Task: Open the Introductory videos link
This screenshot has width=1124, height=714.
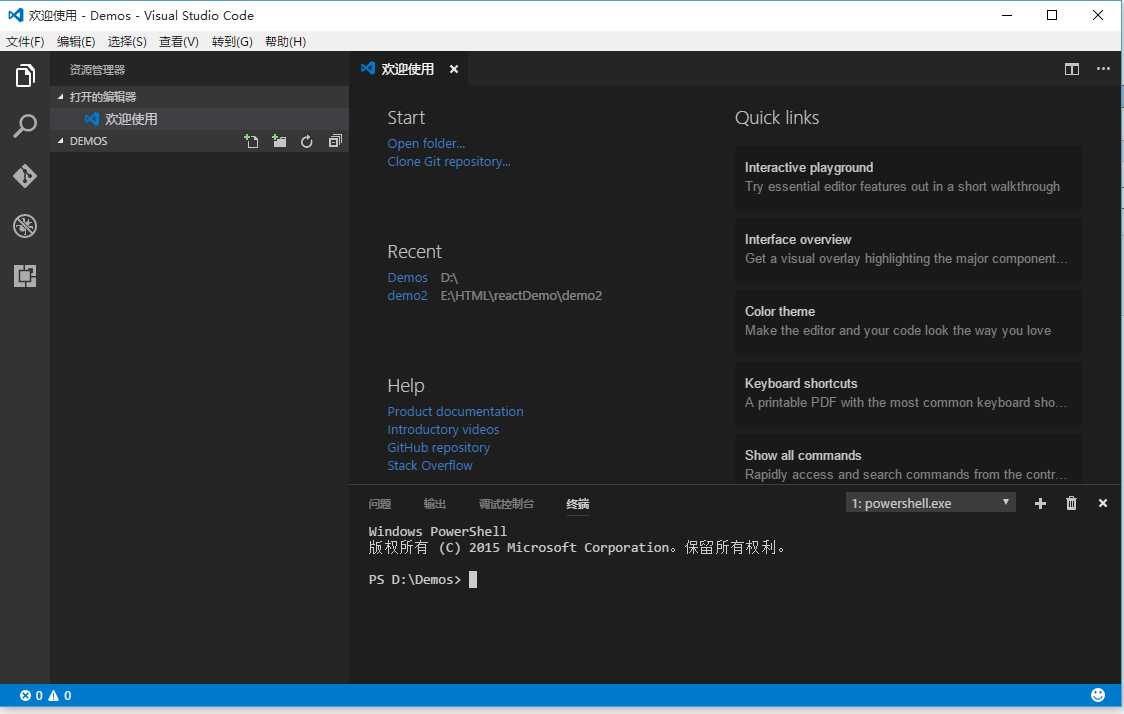Action: (443, 429)
